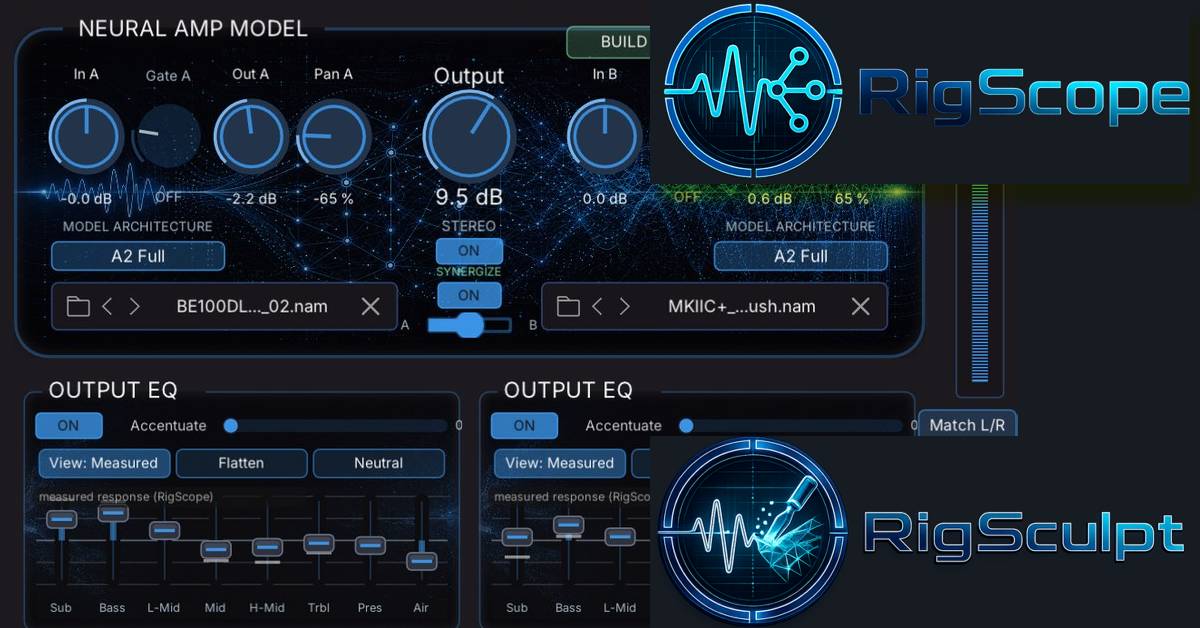Click the Match L/R button
The image size is (1200, 628).
coord(967,425)
